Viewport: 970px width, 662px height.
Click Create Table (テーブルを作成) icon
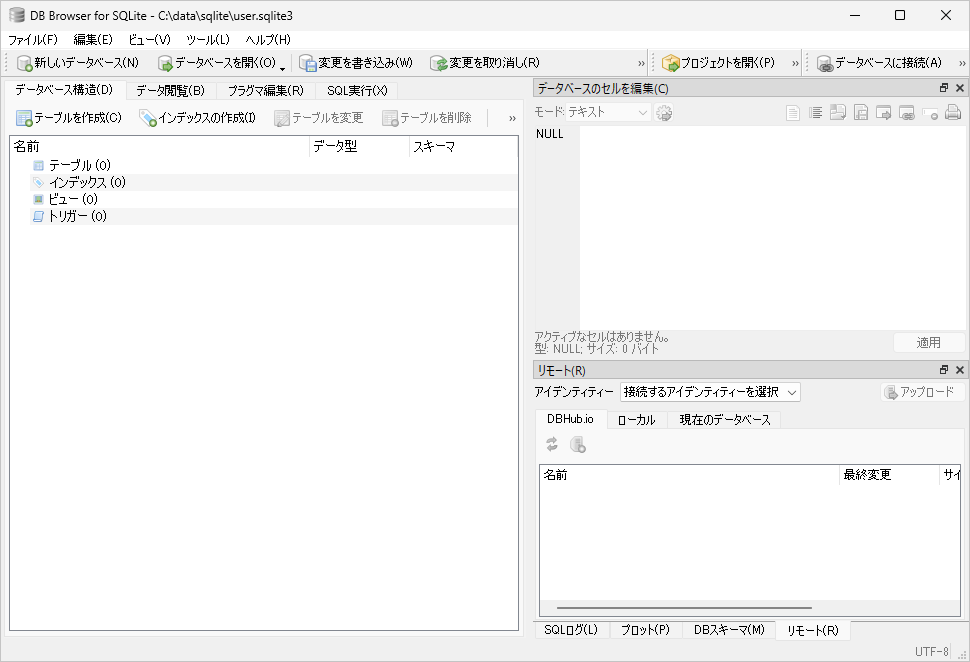click(24, 118)
